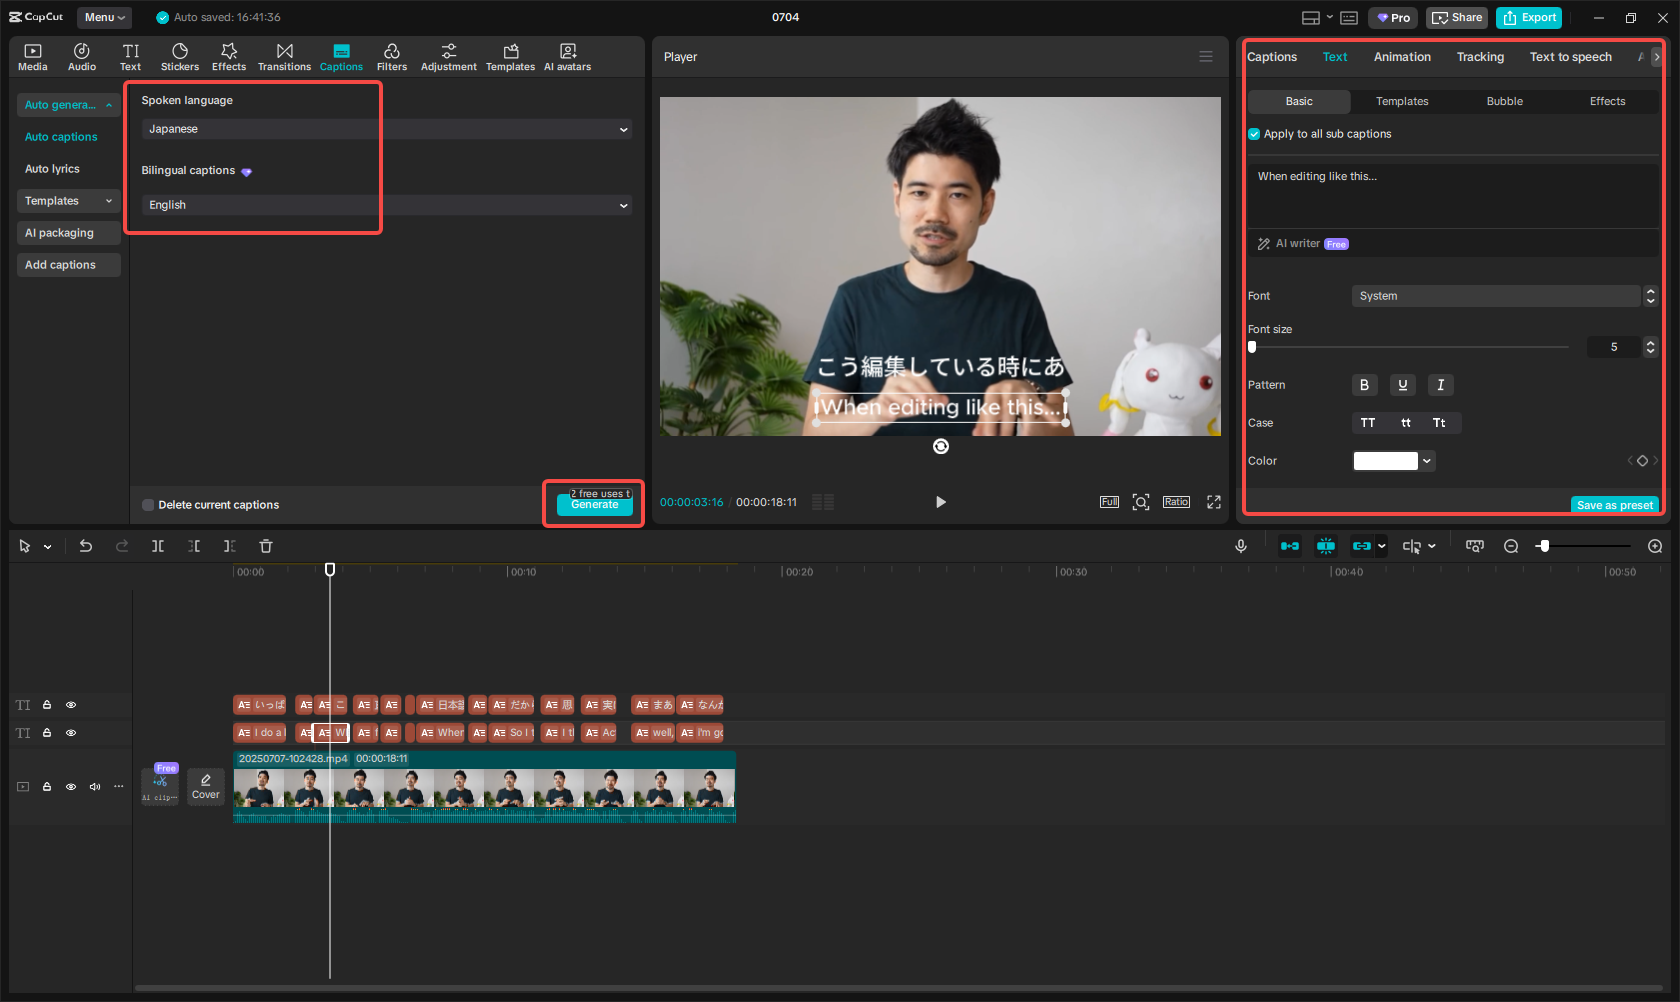Image resolution: width=1680 pixels, height=1002 pixels.
Task: Select the Transitions tool
Action: click(284, 56)
